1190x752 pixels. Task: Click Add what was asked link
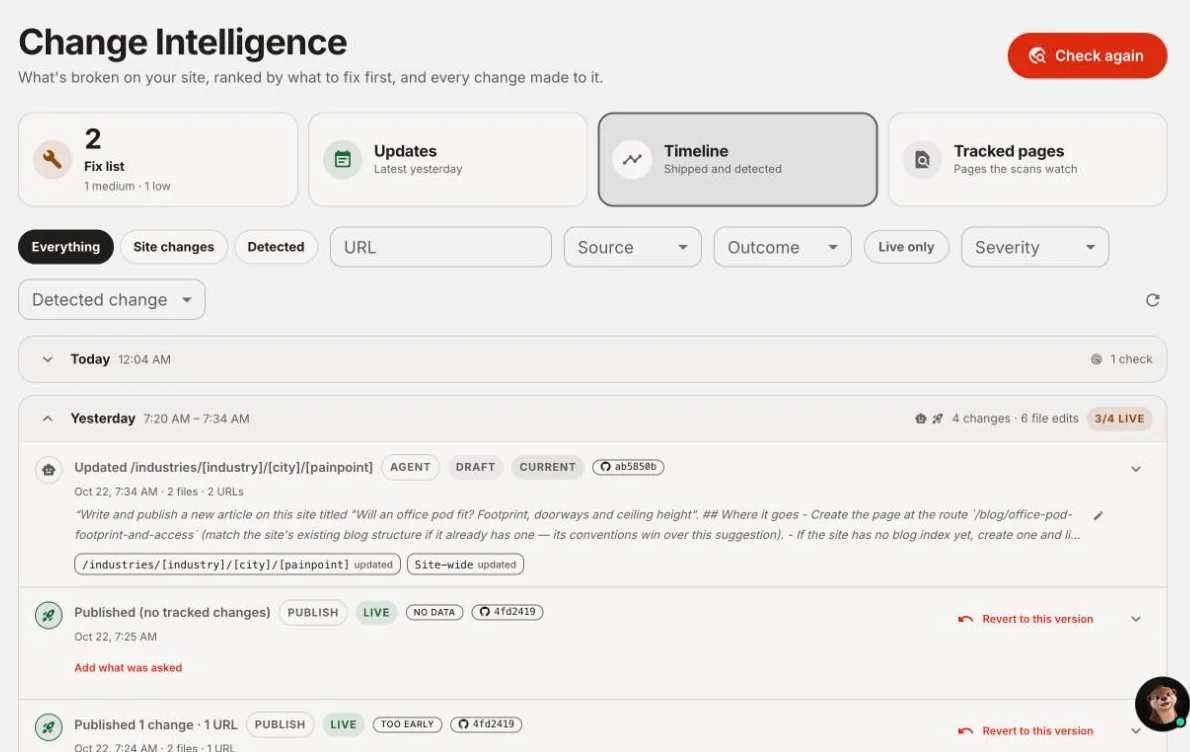click(x=128, y=668)
